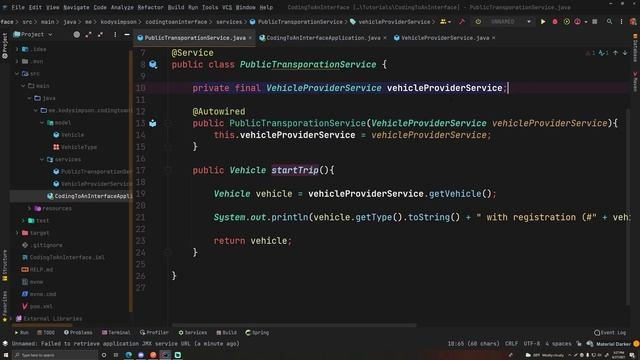Viewport: 640px width, 360px height.
Task: Run the application with the green play icon
Action: (543, 22)
